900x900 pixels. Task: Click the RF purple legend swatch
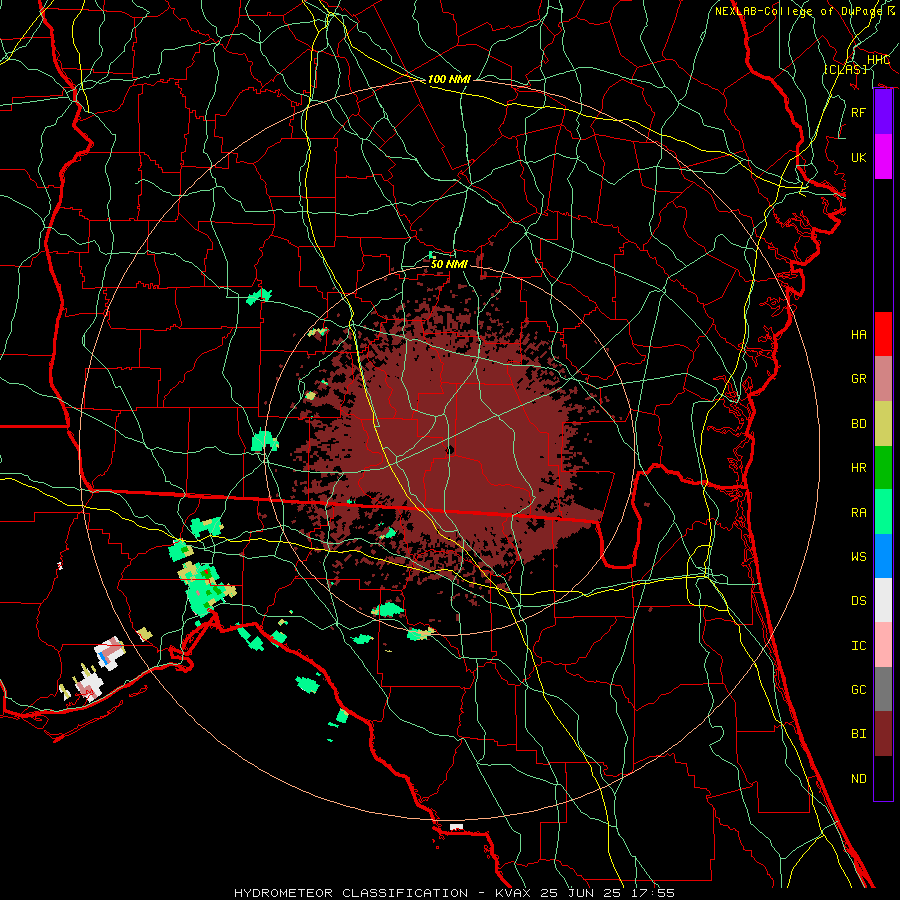click(883, 112)
